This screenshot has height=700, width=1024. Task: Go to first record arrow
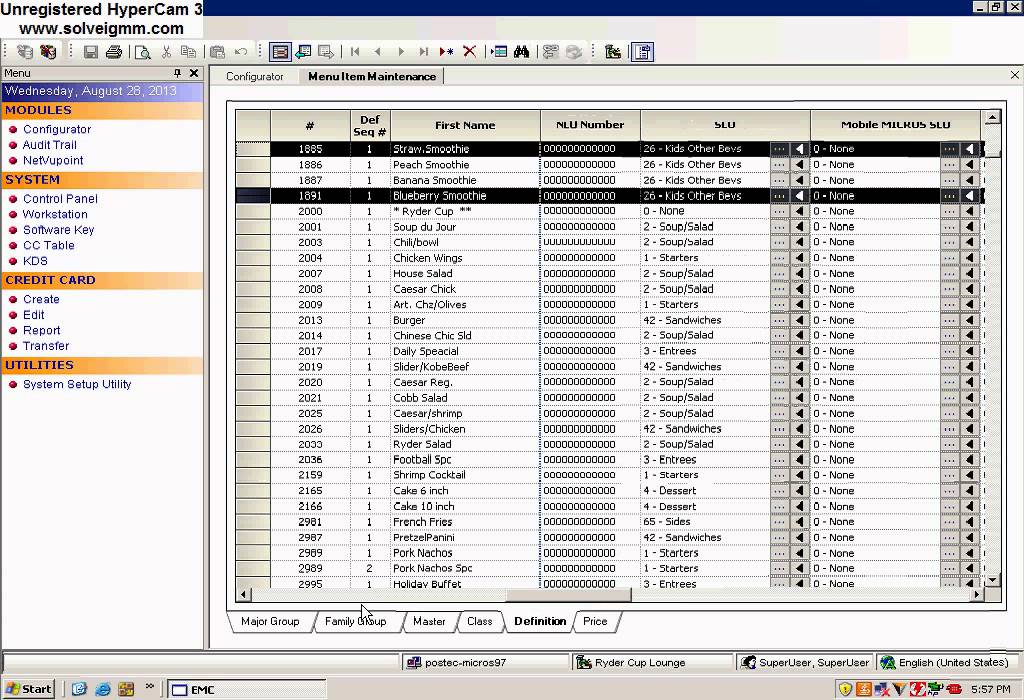(355, 52)
